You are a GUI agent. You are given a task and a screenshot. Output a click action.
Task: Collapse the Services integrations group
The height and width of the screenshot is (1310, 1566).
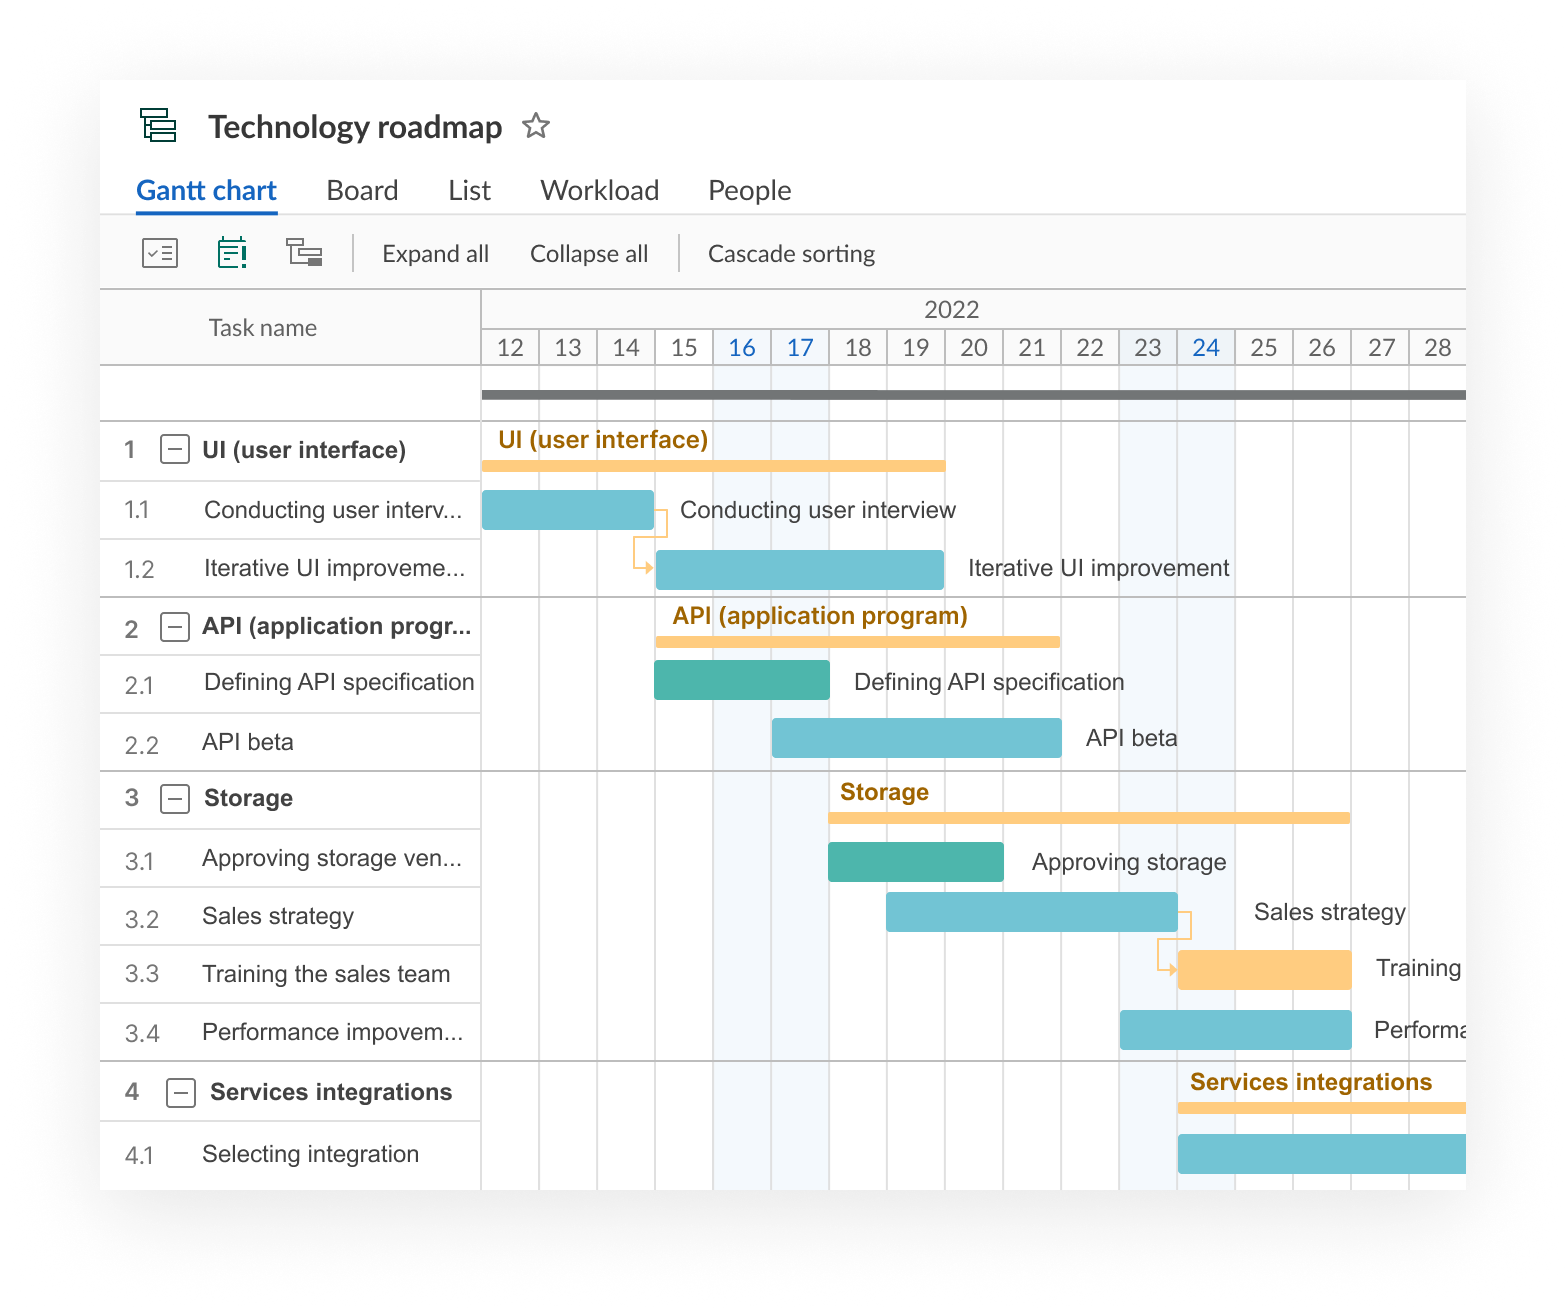[180, 1092]
